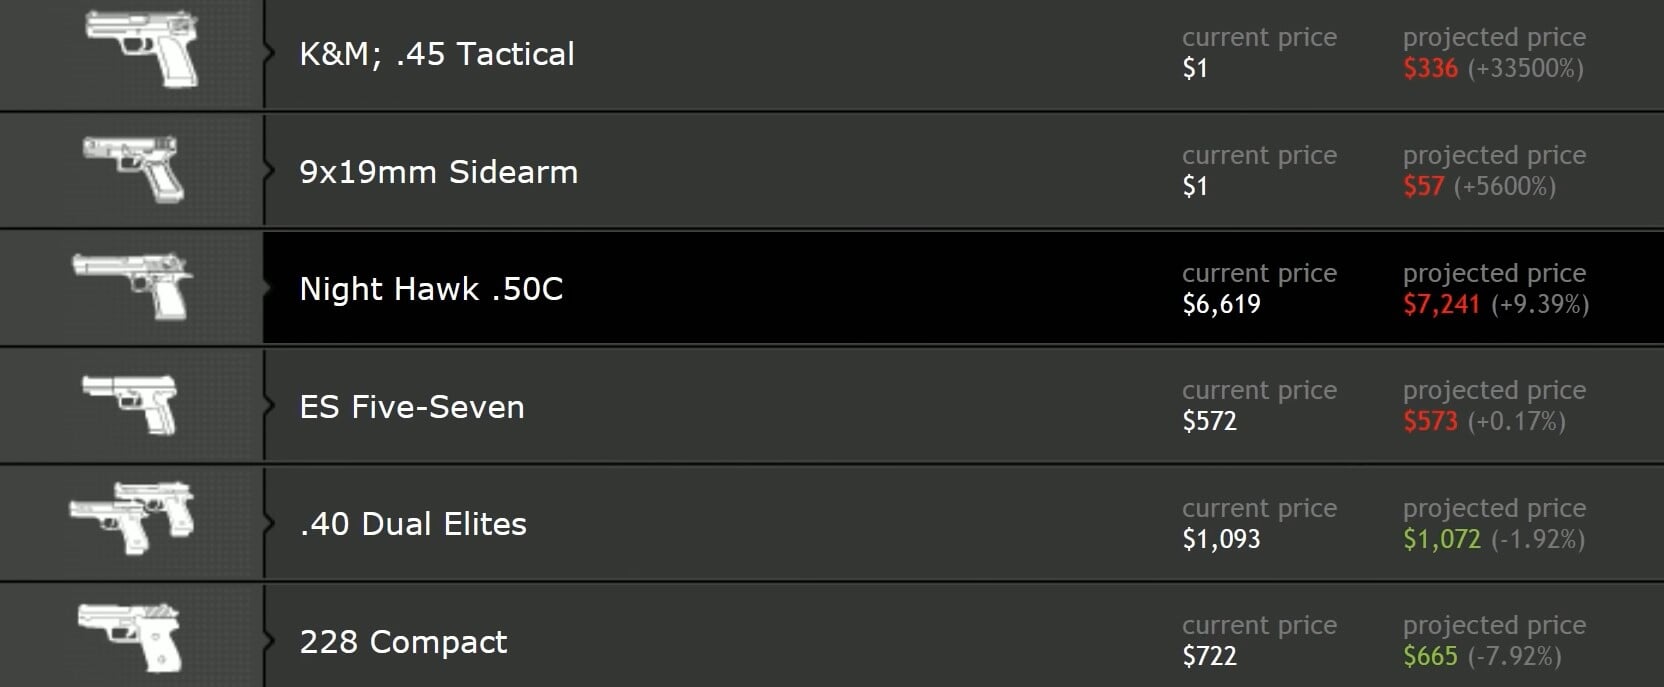
Task: Click the $7,241 projected price value
Action: pos(1441,304)
